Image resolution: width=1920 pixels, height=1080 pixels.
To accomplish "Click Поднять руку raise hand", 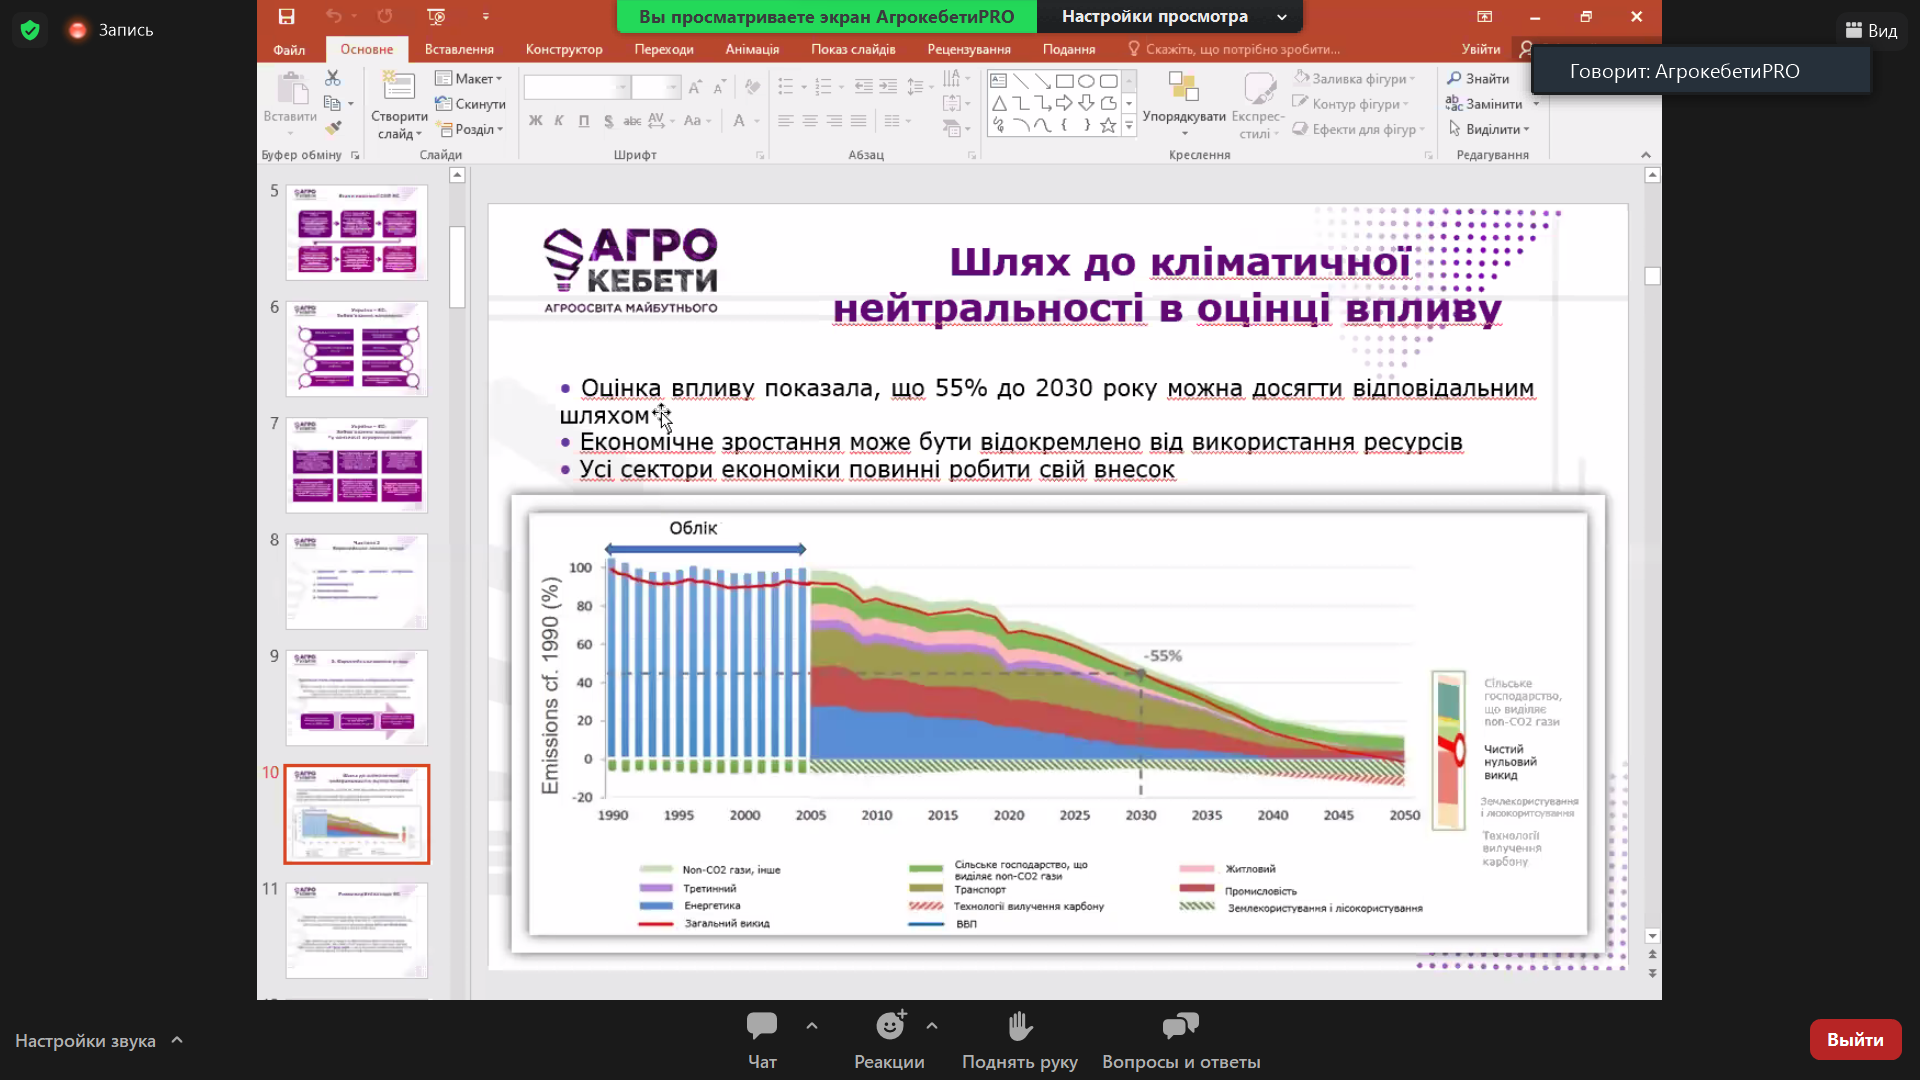I will pyautogui.click(x=1019, y=1026).
